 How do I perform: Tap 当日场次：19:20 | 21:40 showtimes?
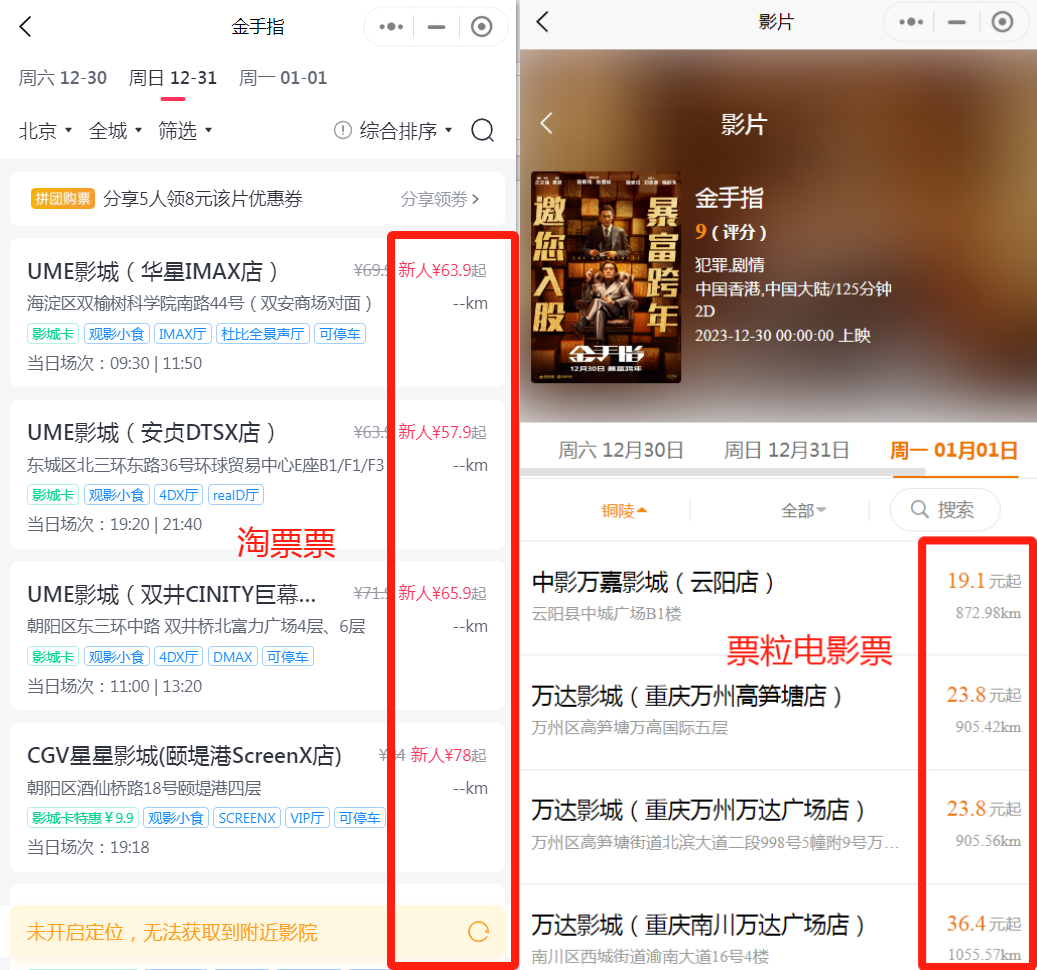click(114, 524)
